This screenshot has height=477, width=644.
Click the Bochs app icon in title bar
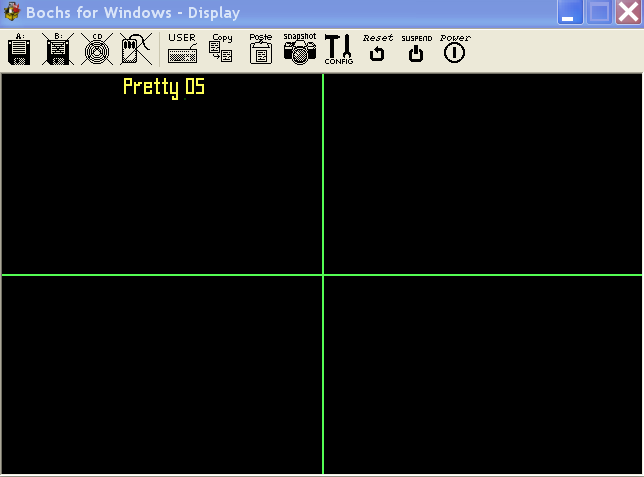12,12
